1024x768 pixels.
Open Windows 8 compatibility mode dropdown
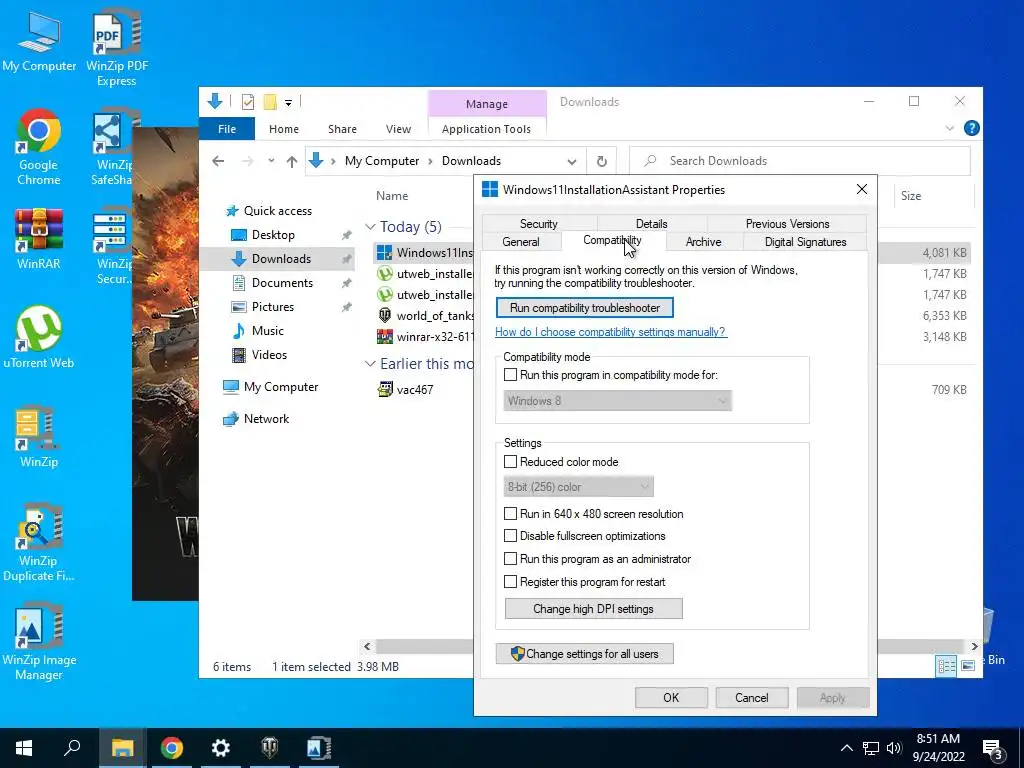(618, 401)
